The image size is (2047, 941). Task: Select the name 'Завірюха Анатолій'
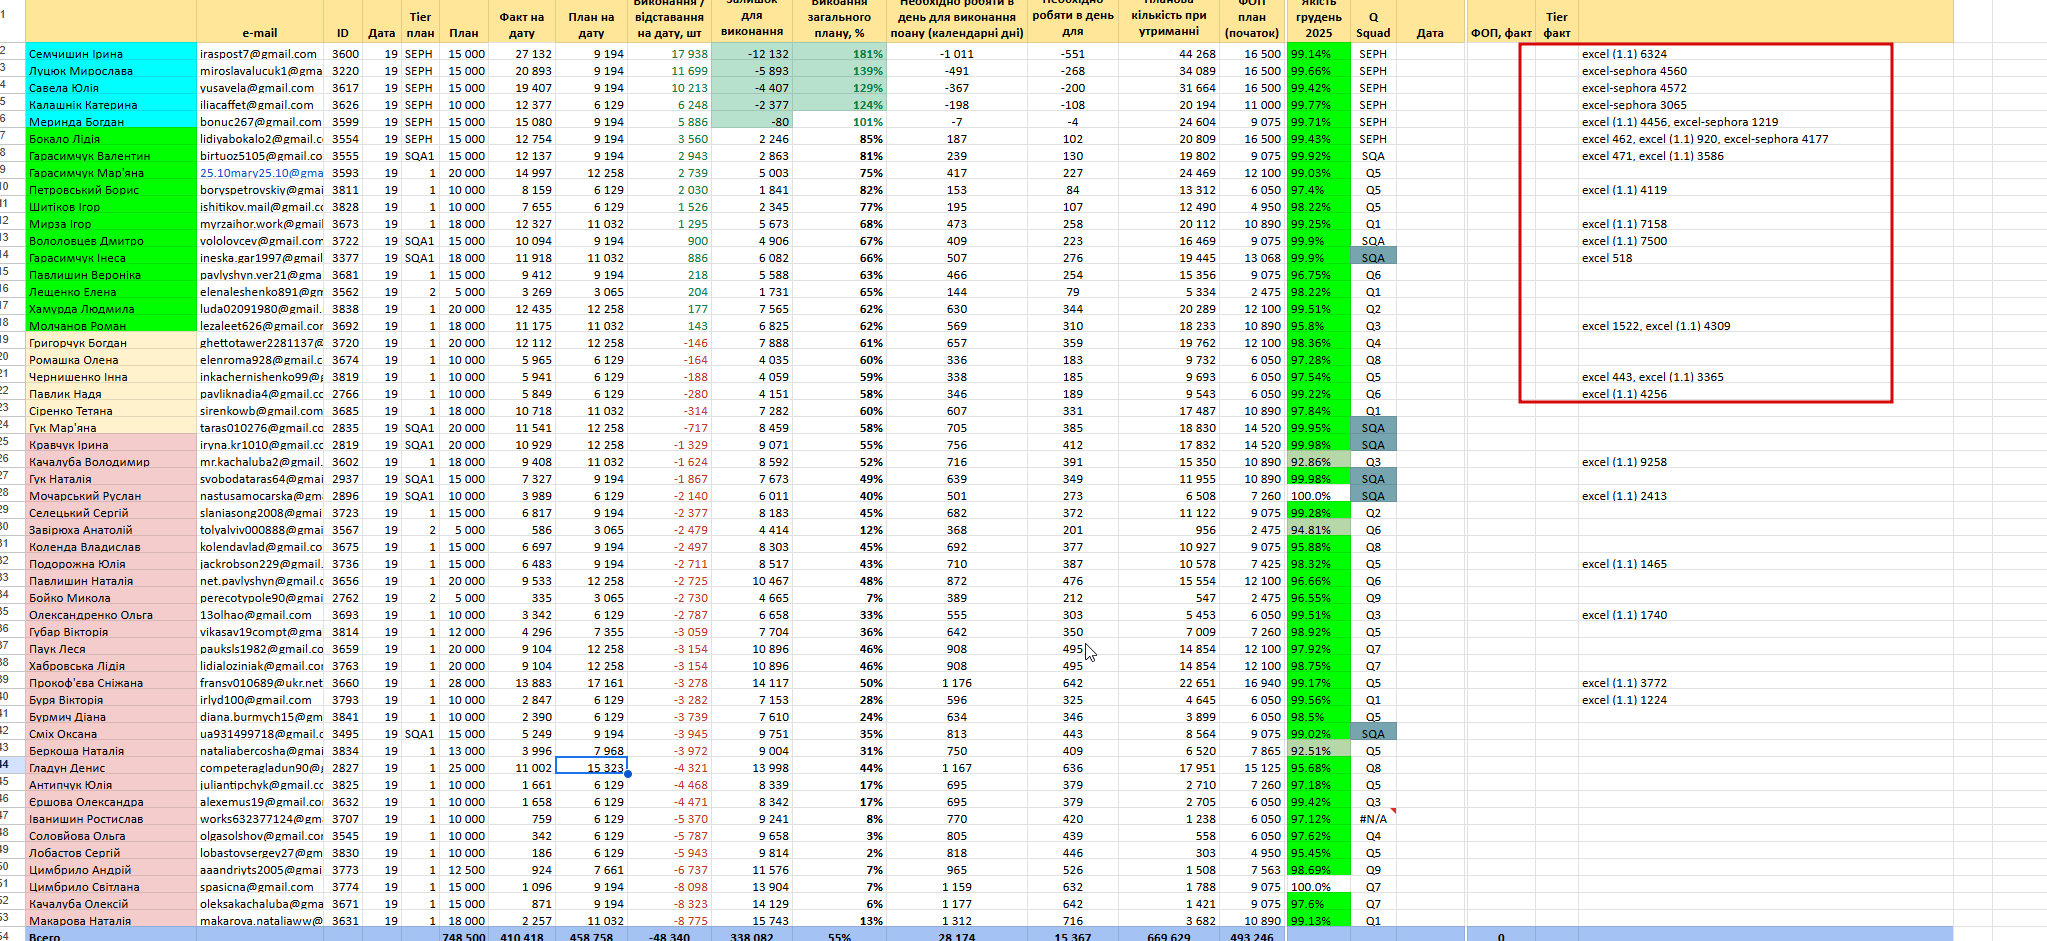click(110, 530)
